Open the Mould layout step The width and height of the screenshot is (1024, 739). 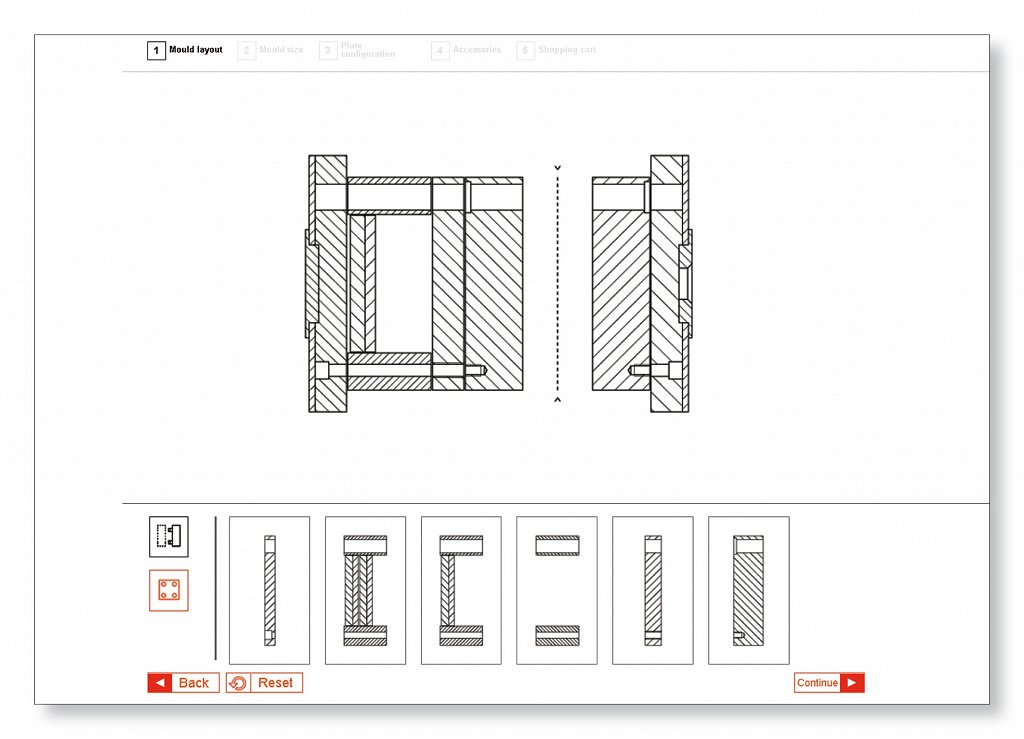185,50
